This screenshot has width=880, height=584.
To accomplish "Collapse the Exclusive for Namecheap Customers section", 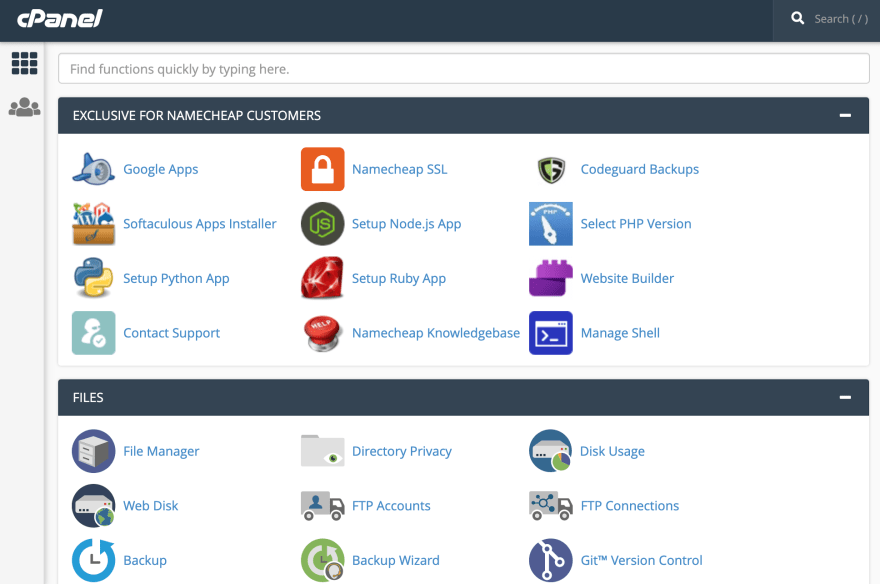I will pos(845,115).
